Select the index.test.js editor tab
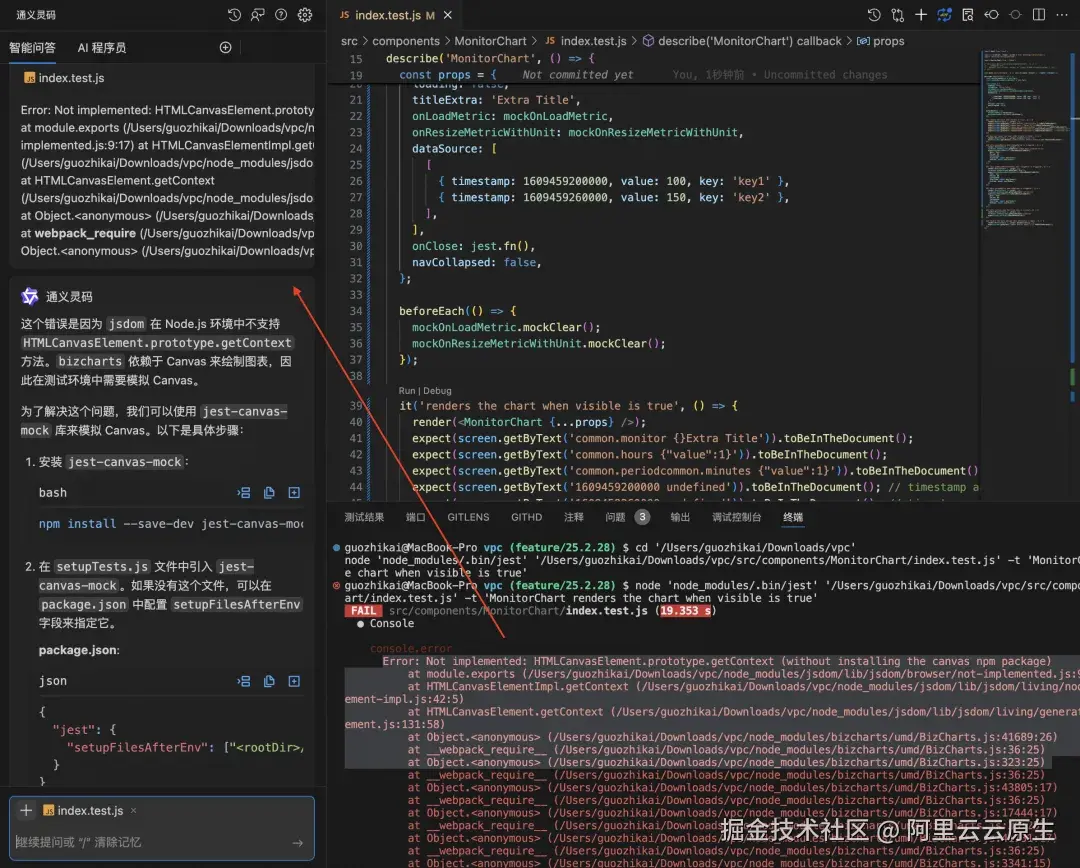This screenshot has height=868, width=1080. [395, 14]
